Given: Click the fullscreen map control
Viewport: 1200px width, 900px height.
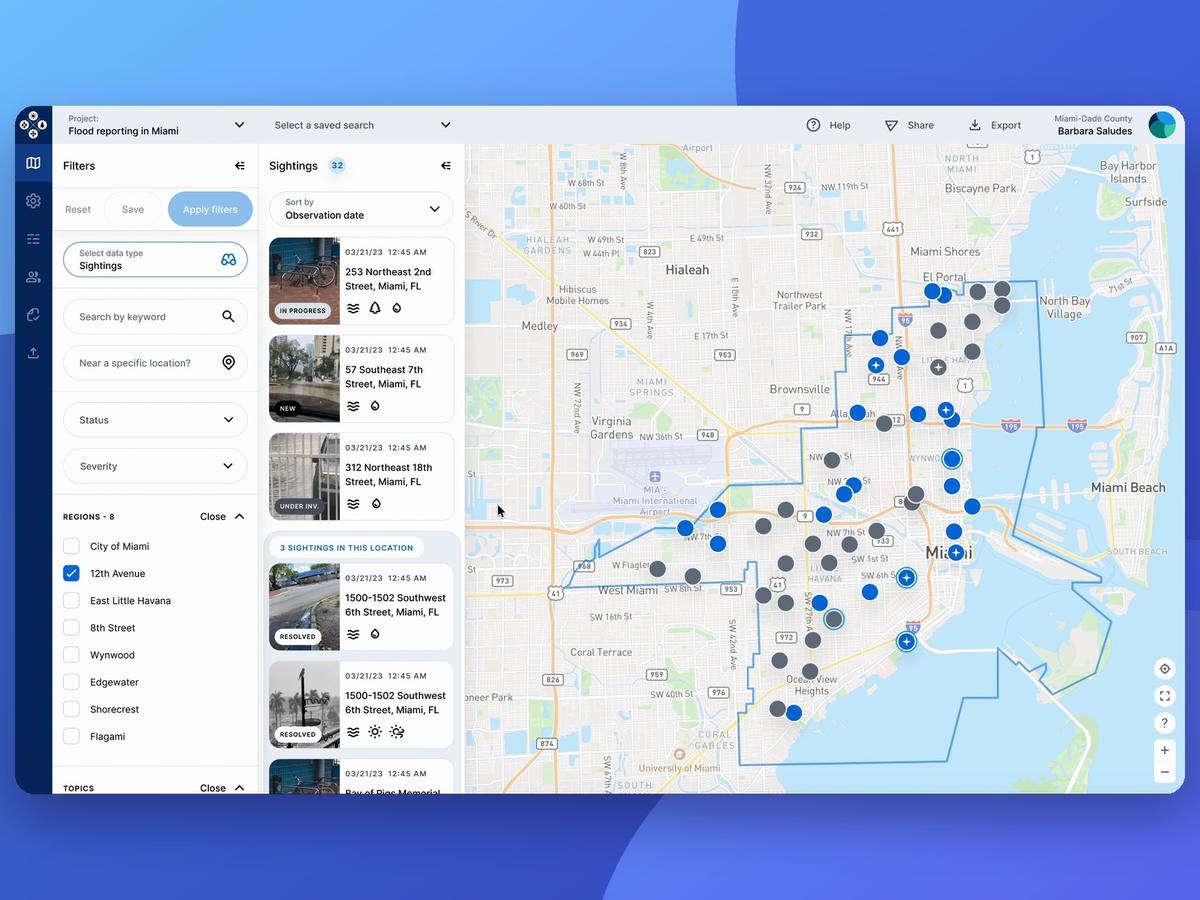Looking at the screenshot, I should pyautogui.click(x=1164, y=696).
